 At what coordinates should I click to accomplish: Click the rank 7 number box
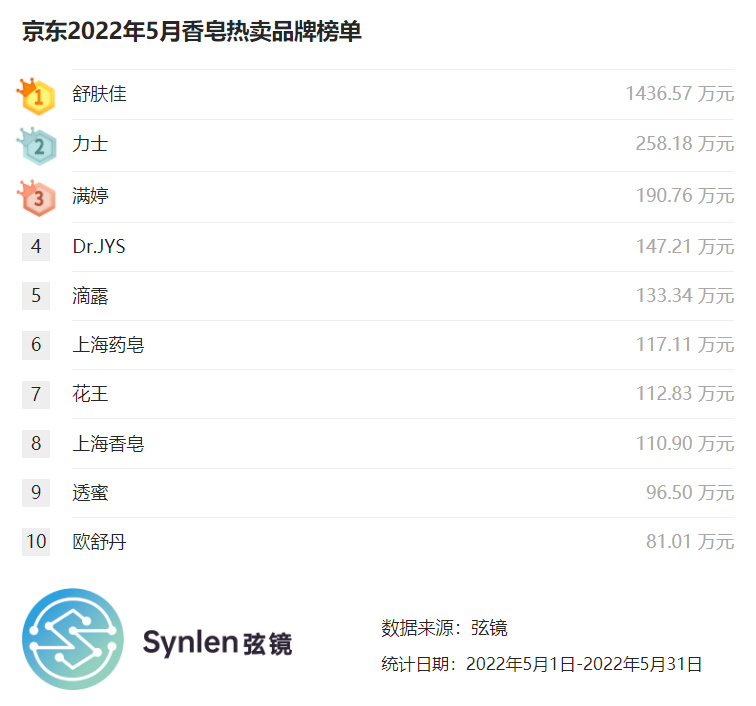36,394
